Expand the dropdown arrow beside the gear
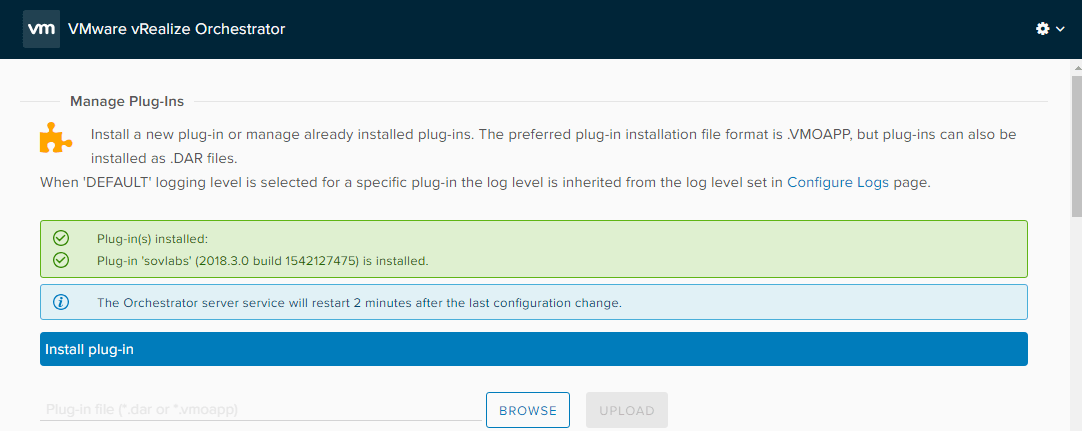 [x=1060, y=30]
